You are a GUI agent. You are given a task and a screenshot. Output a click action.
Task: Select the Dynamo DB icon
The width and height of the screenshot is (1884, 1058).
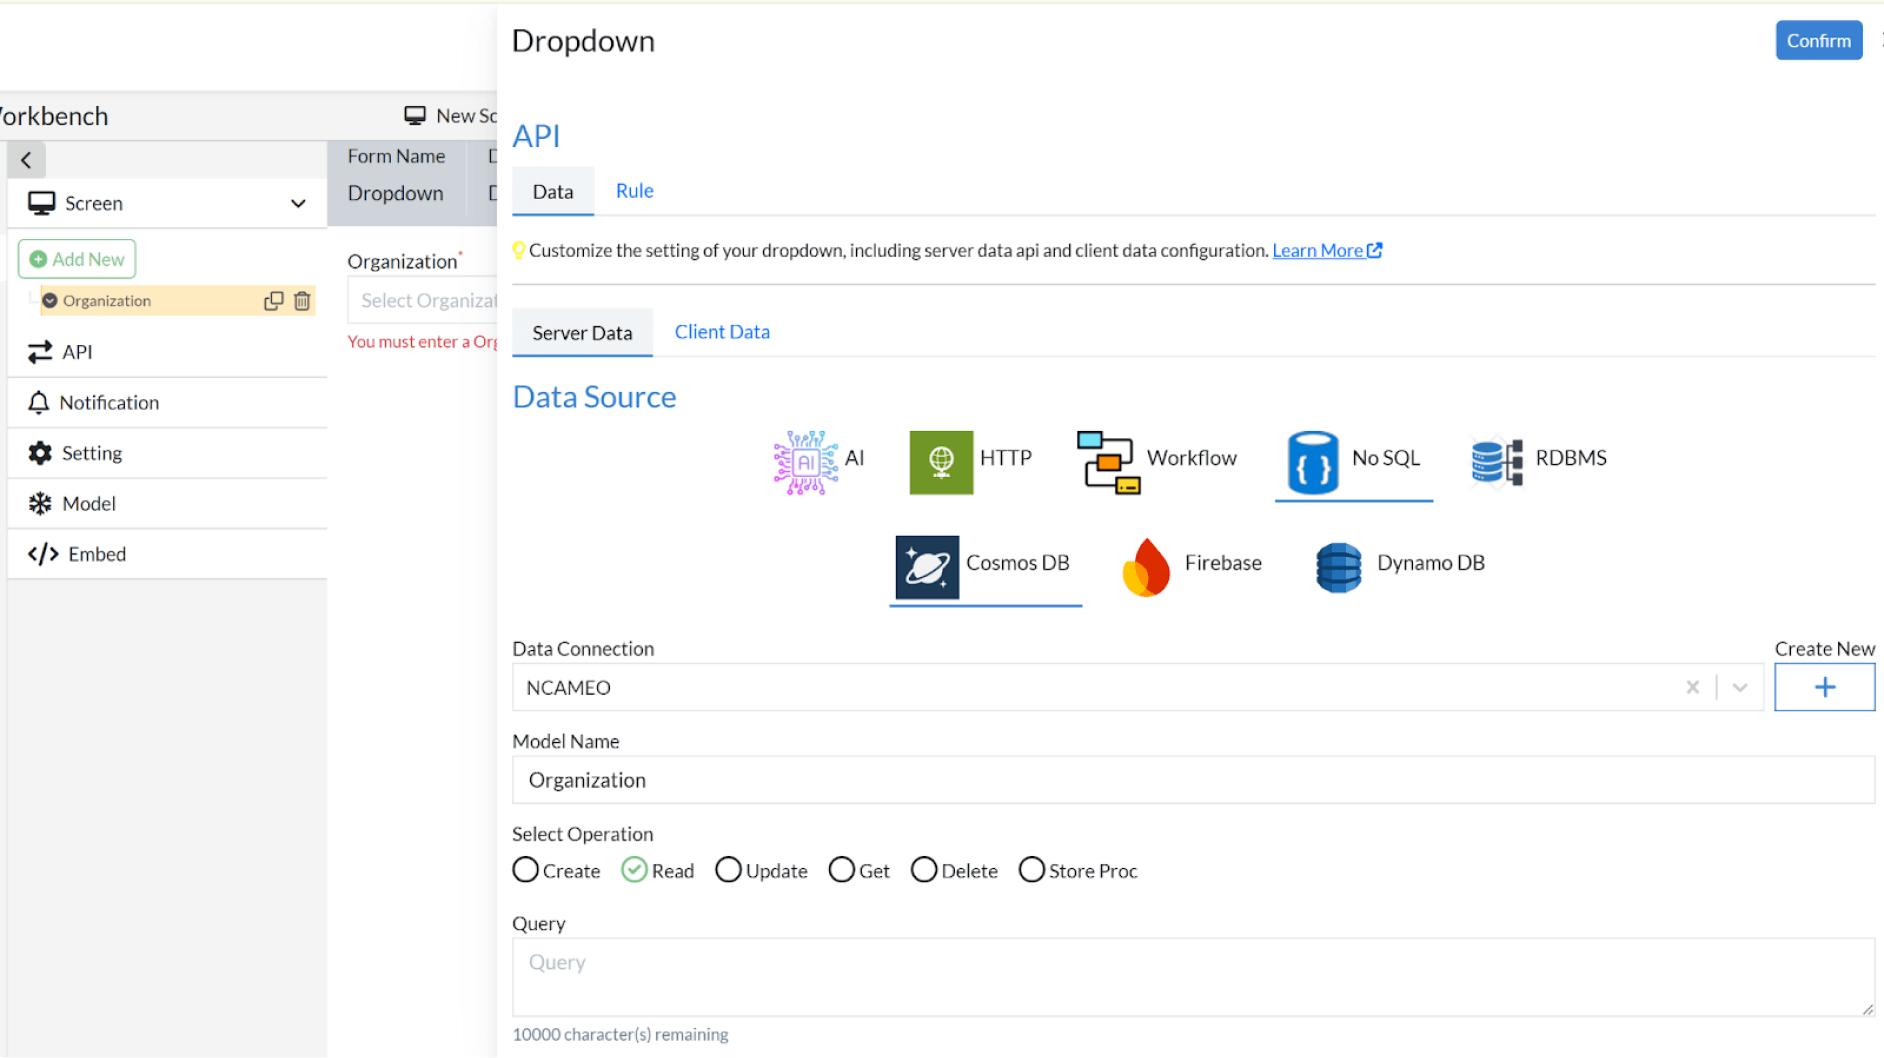tap(1338, 567)
